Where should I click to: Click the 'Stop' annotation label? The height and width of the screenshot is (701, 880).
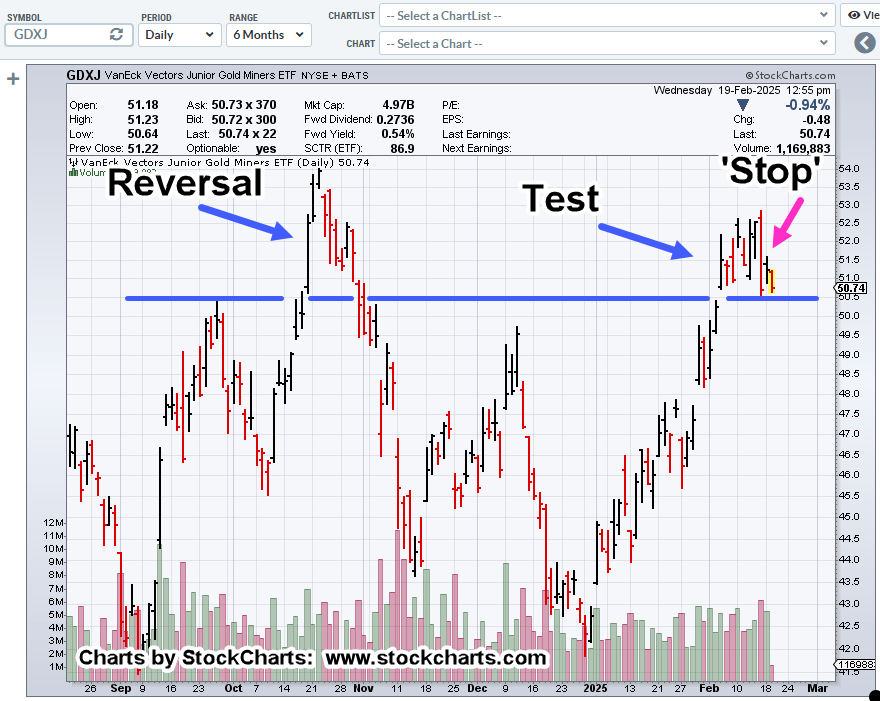(771, 170)
